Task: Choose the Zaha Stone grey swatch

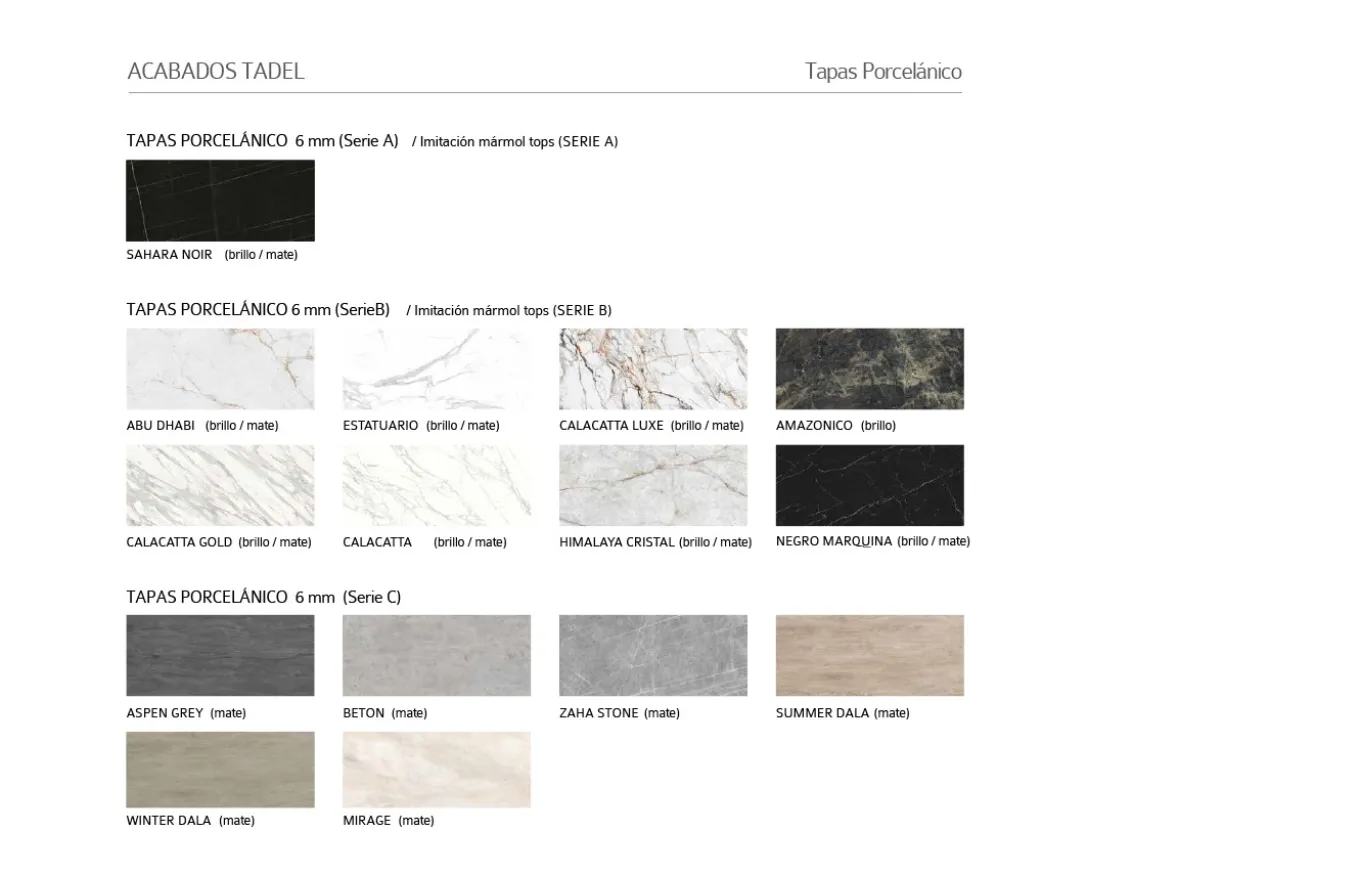Action: 653,656
